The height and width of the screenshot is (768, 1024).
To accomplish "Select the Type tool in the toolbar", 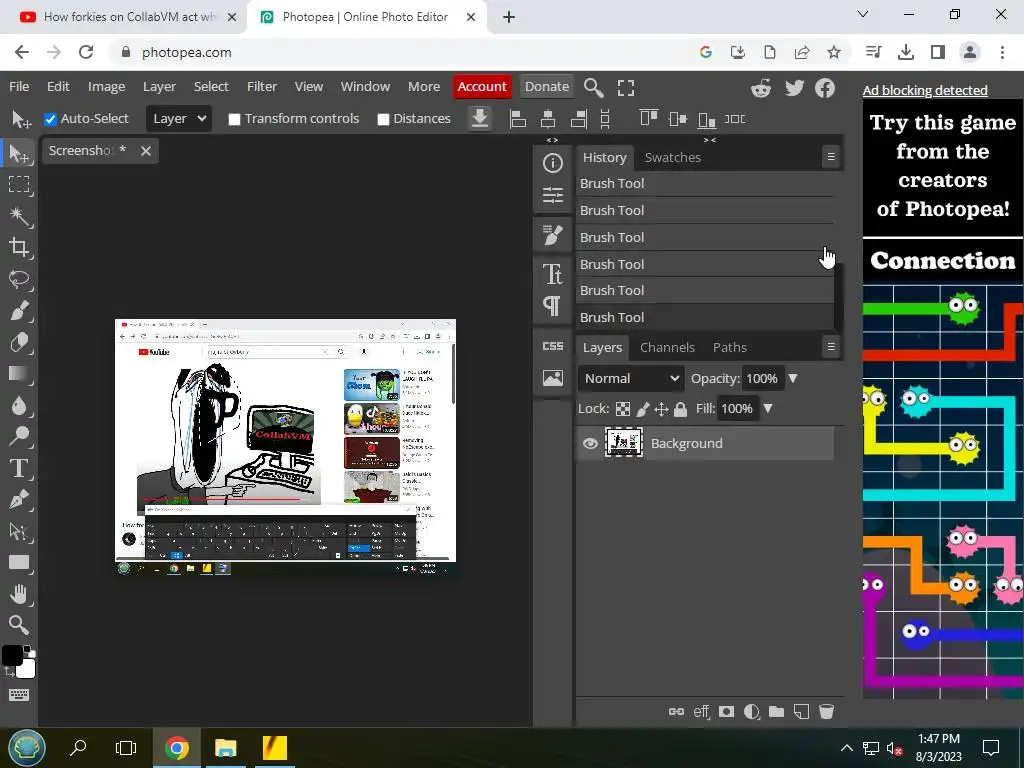I will click(19, 468).
